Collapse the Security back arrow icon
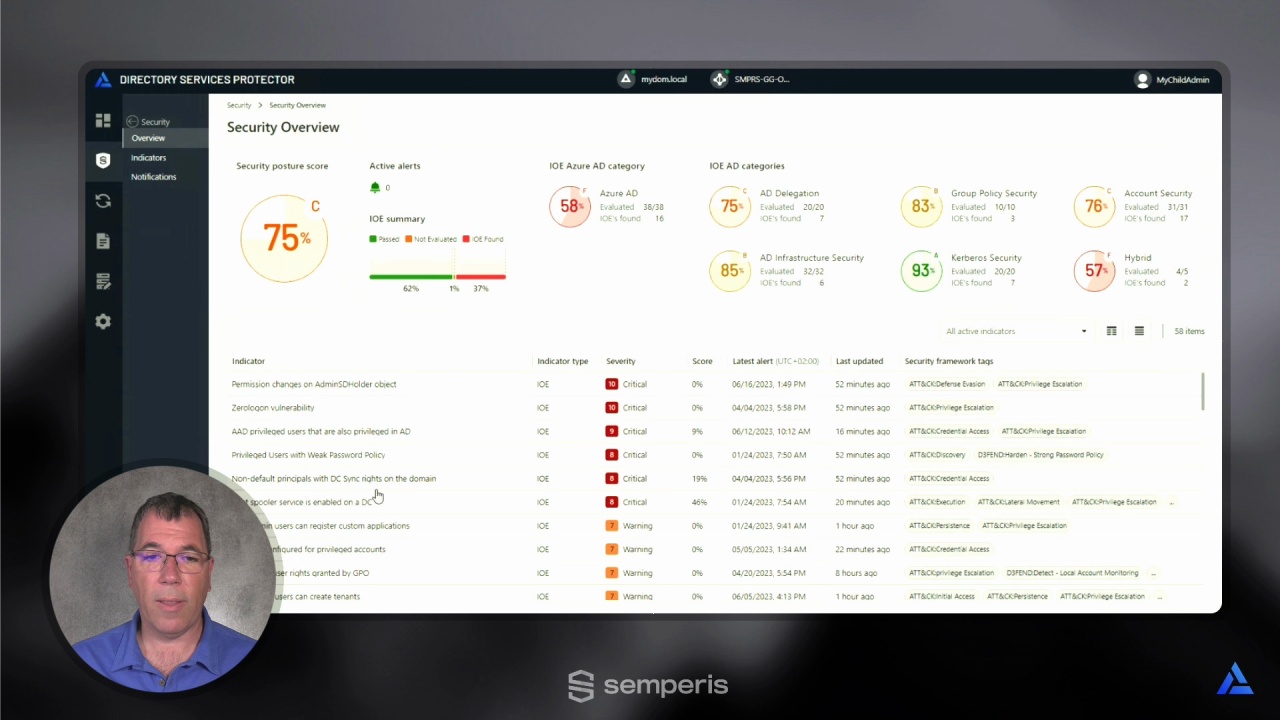Screen dimensions: 1280x720 click(x=132, y=121)
